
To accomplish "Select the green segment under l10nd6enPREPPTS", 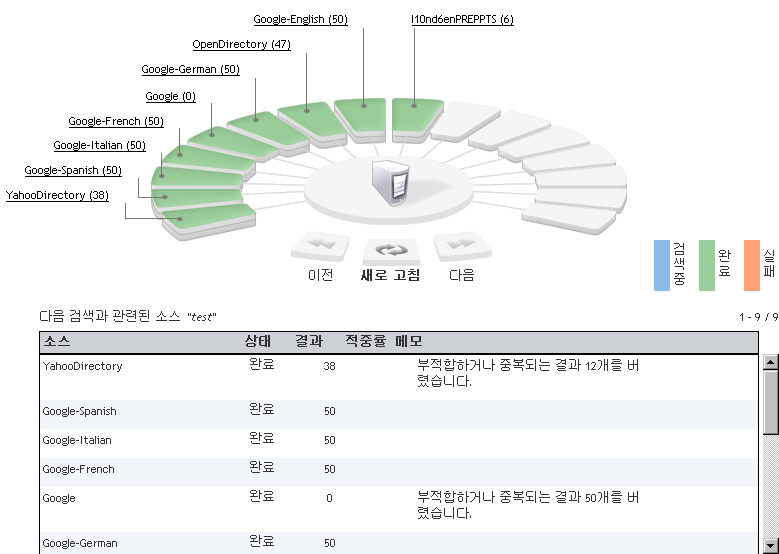I will coord(416,115).
